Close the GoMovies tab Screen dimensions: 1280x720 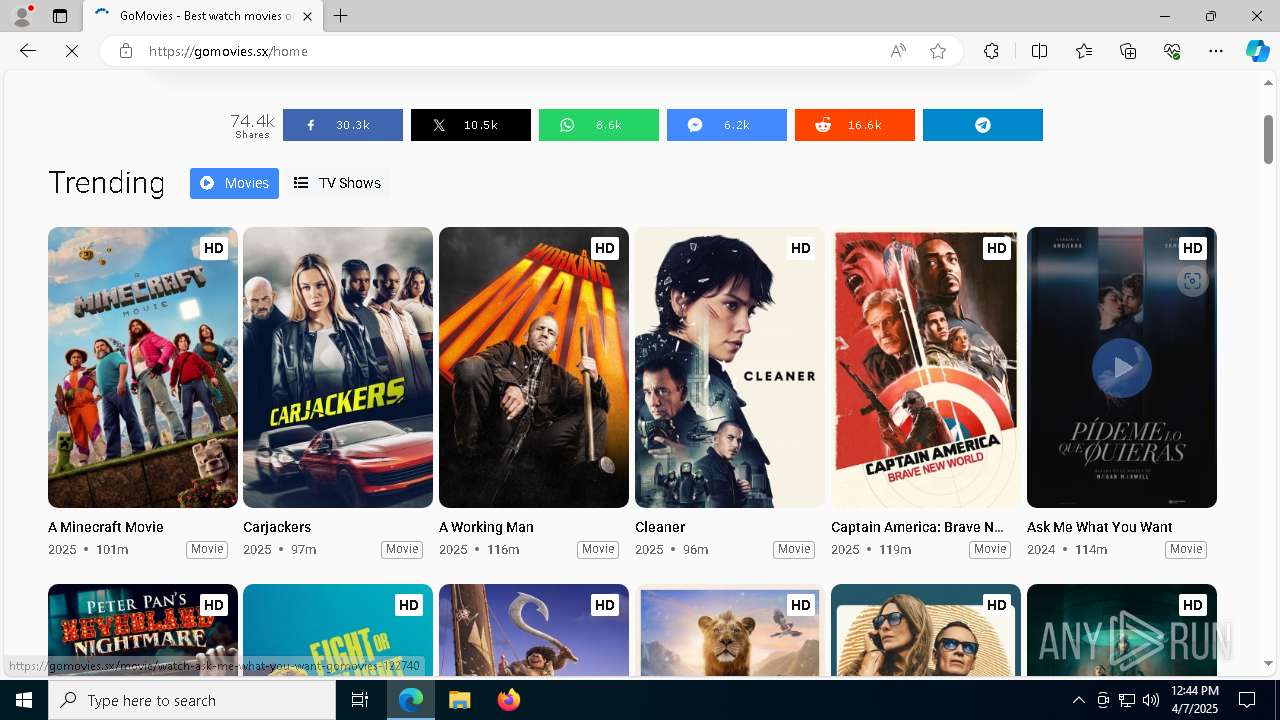[308, 16]
